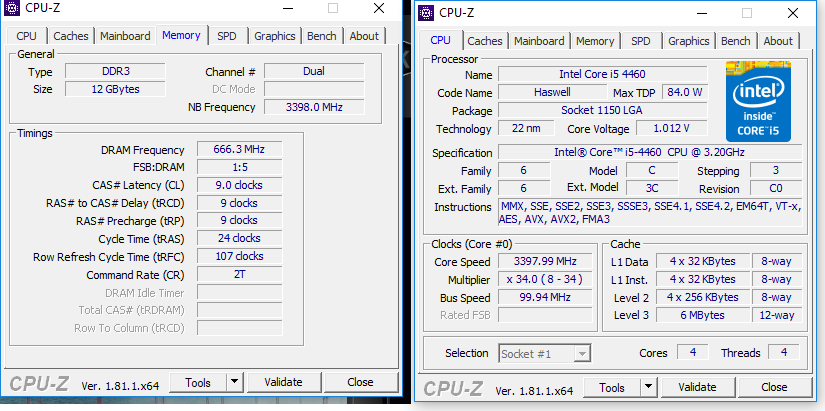Click the Level 3 12-way associativity value
This screenshot has width=825, height=411.
tap(776, 315)
